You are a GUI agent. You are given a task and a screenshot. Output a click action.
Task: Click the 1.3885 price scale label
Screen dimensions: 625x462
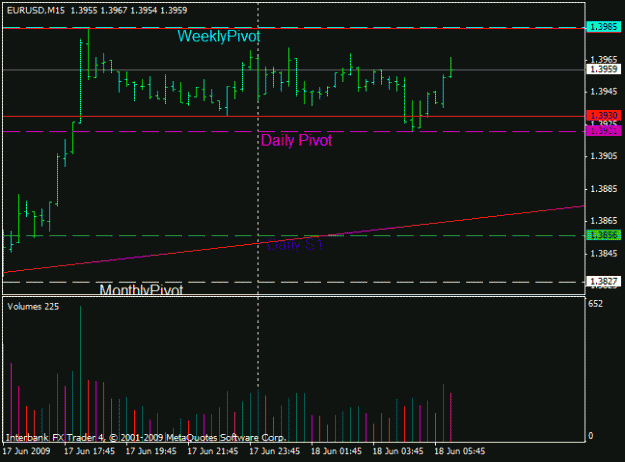coord(603,188)
